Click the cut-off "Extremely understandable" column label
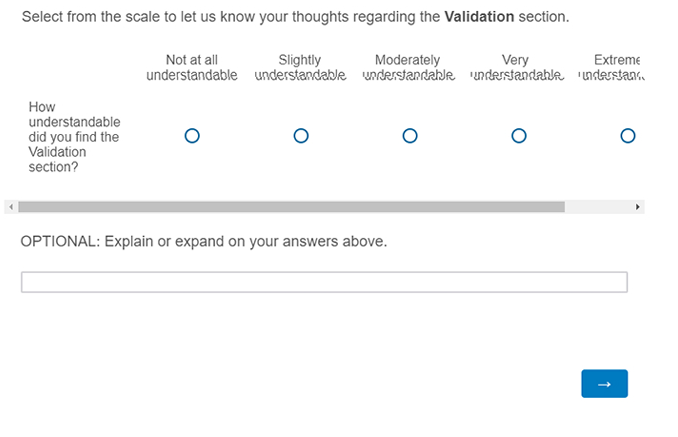 tap(612, 68)
